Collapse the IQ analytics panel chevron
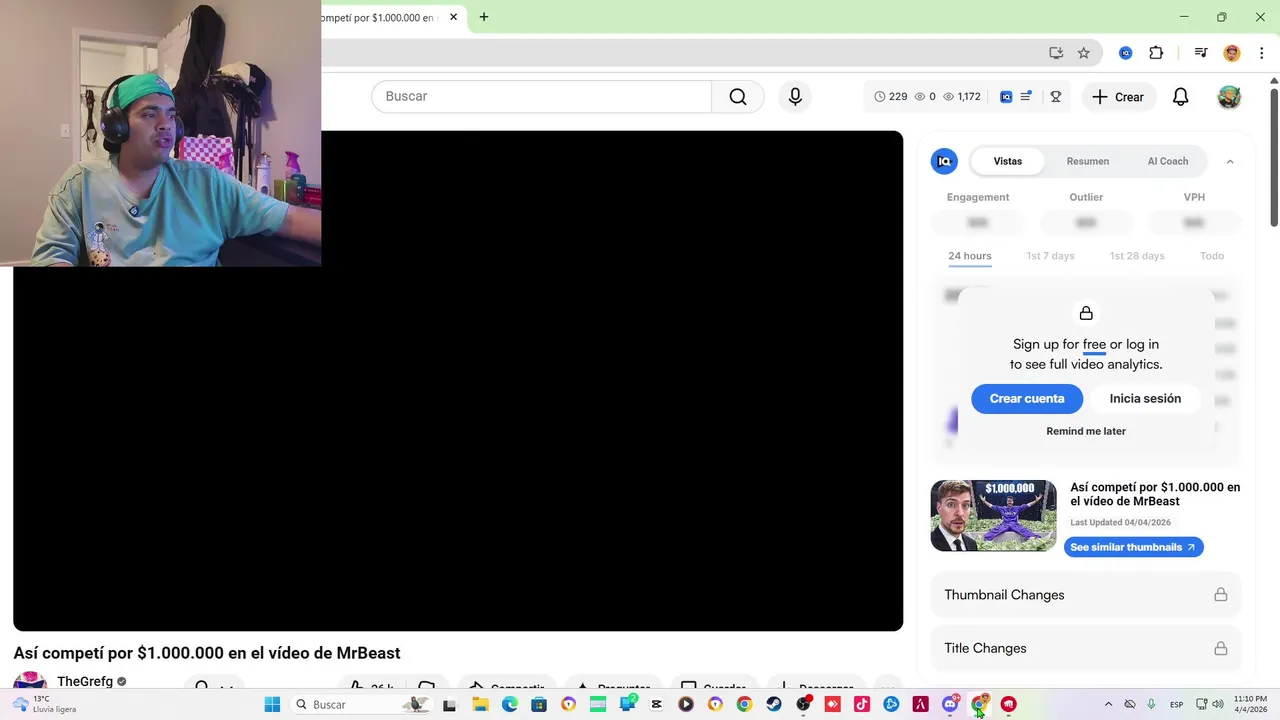Screen dimensions: 1280x720 tap(1230, 161)
